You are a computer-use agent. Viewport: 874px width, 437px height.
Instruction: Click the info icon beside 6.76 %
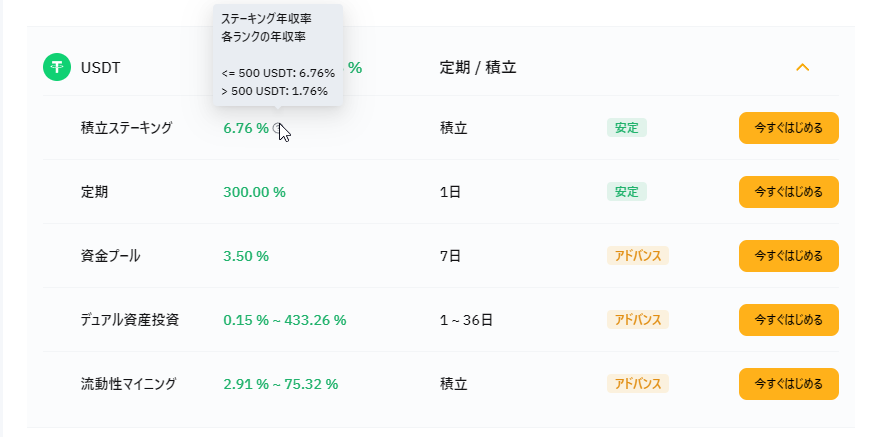(x=278, y=128)
